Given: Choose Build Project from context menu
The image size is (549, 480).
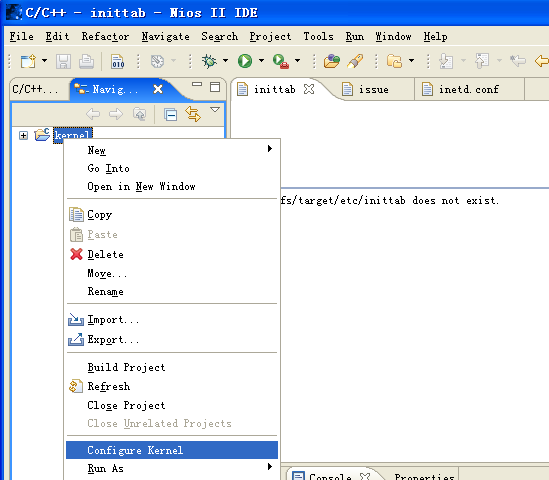Looking at the screenshot, I should (x=172, y=367).
